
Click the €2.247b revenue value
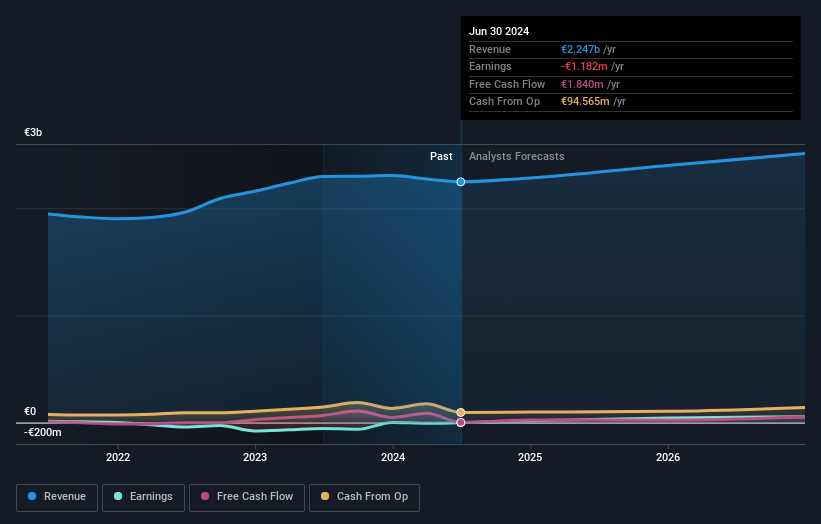[580, 49]
